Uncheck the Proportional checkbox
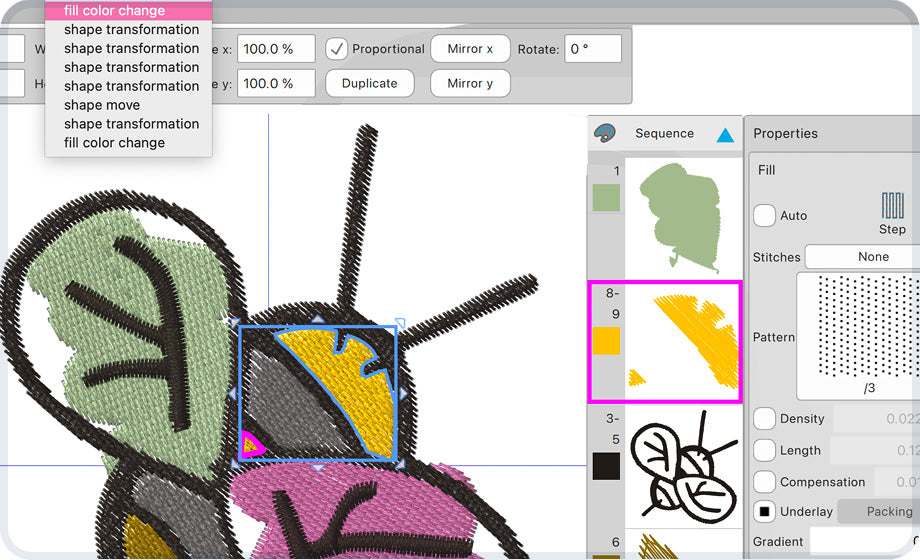 tap(338, 49)
